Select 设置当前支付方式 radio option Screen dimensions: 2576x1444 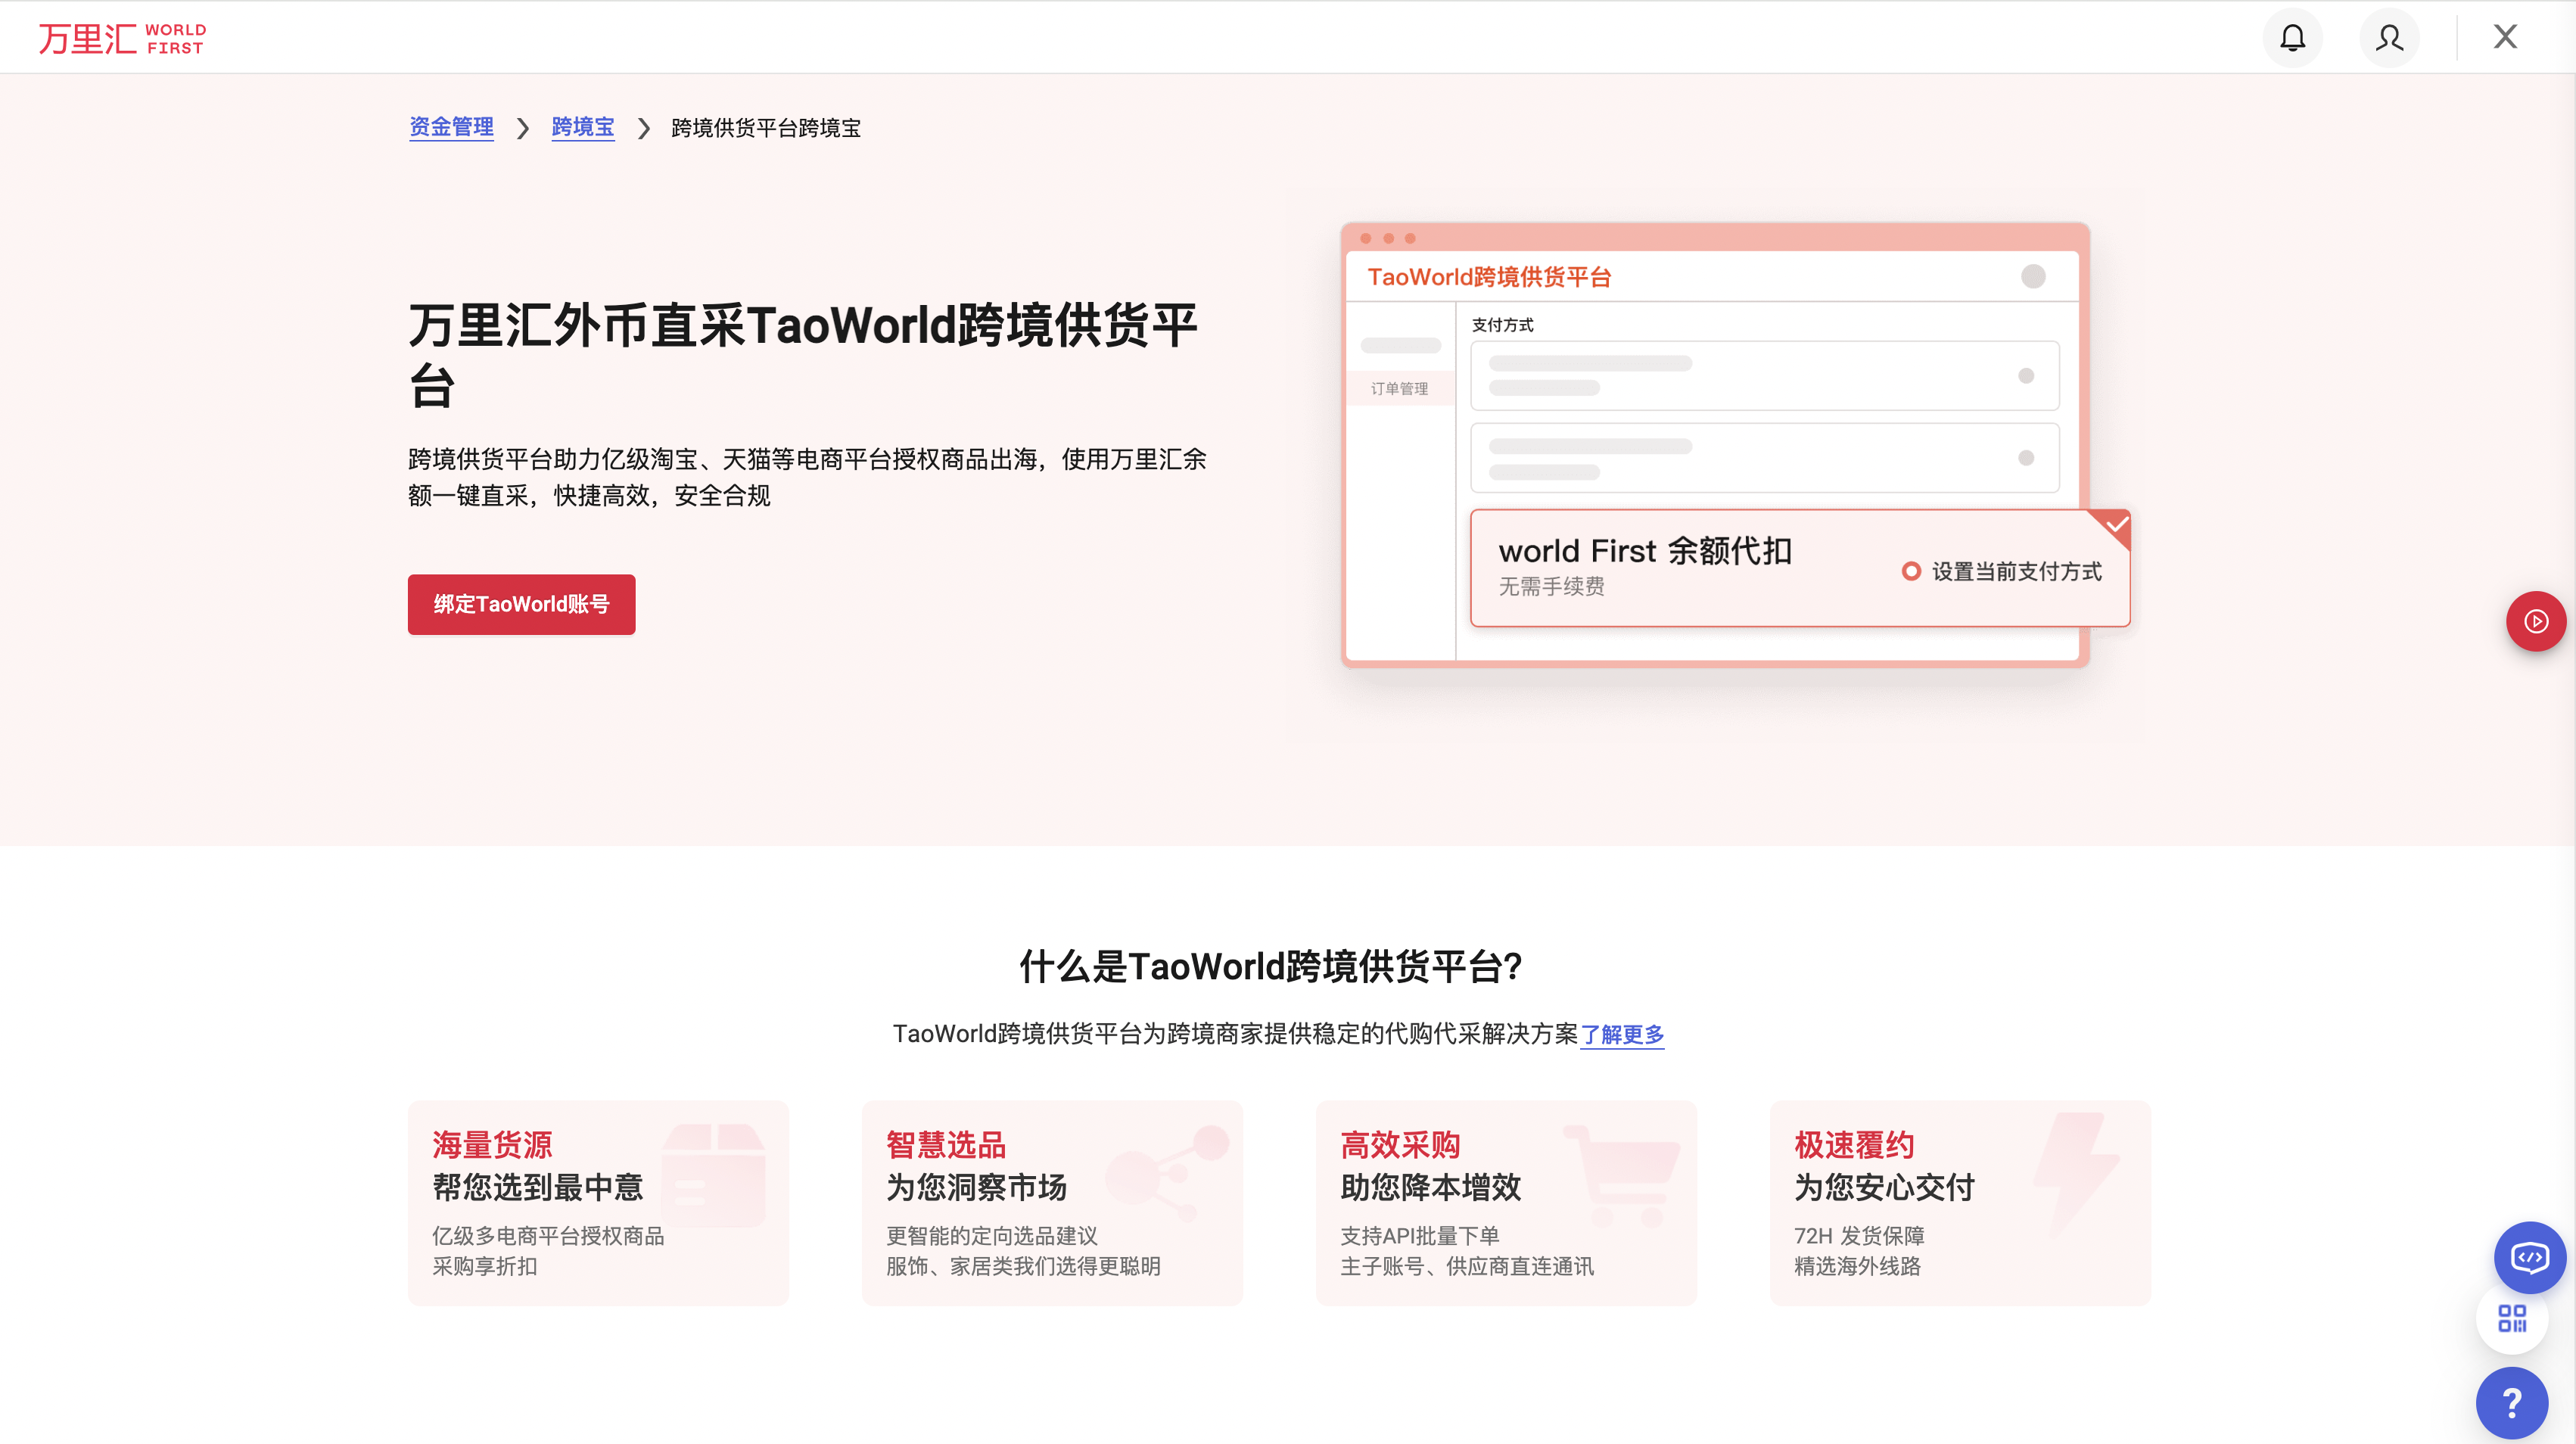1911,571
